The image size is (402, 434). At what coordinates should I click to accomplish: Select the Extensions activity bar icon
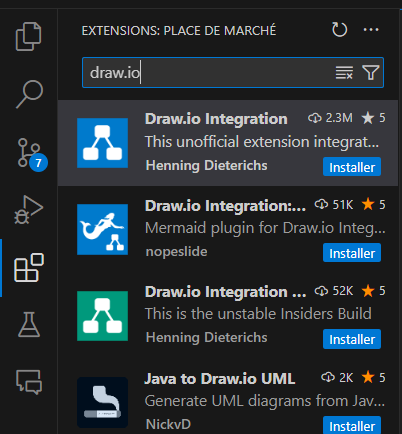click(29, 268)
